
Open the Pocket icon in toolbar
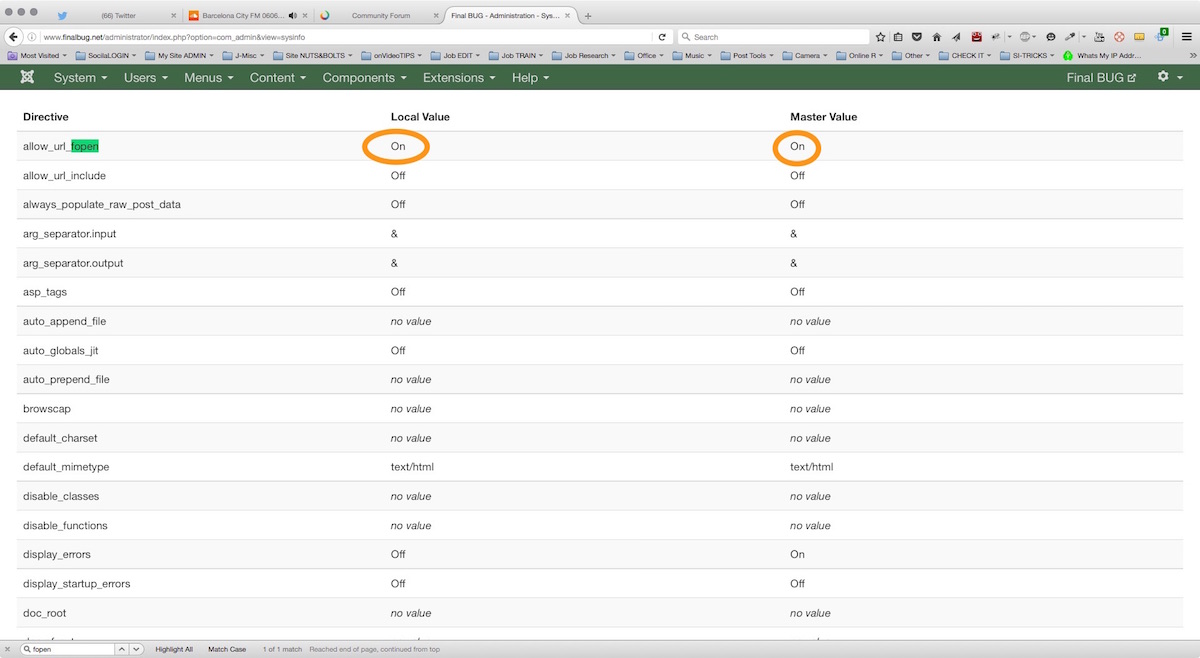click(917, 37)
